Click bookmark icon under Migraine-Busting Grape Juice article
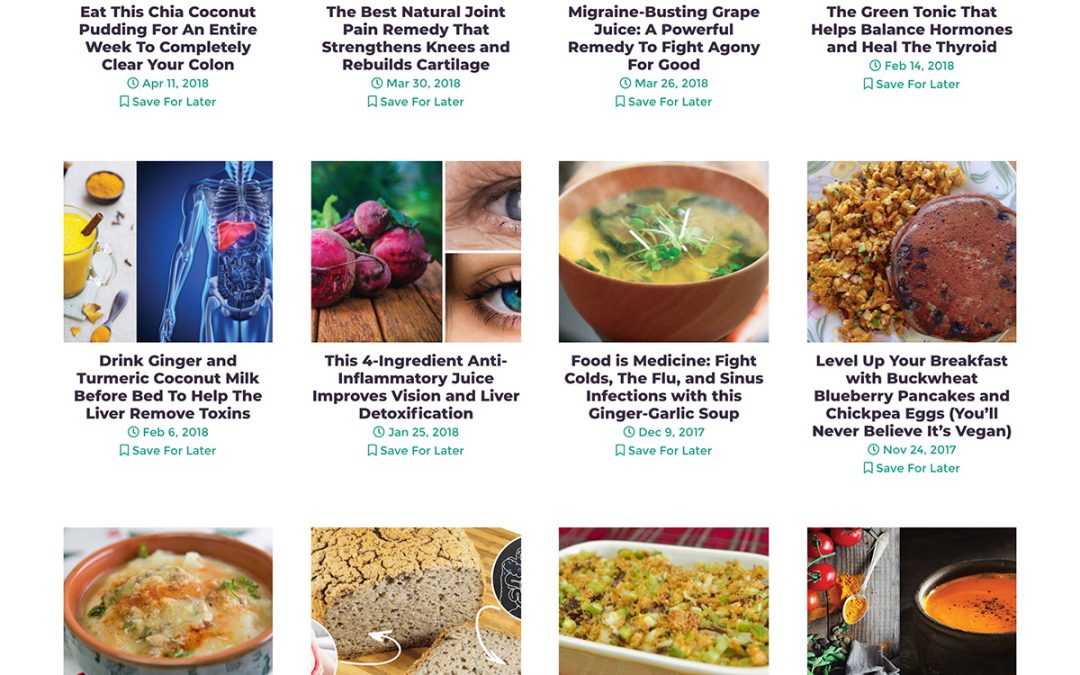 620,102
